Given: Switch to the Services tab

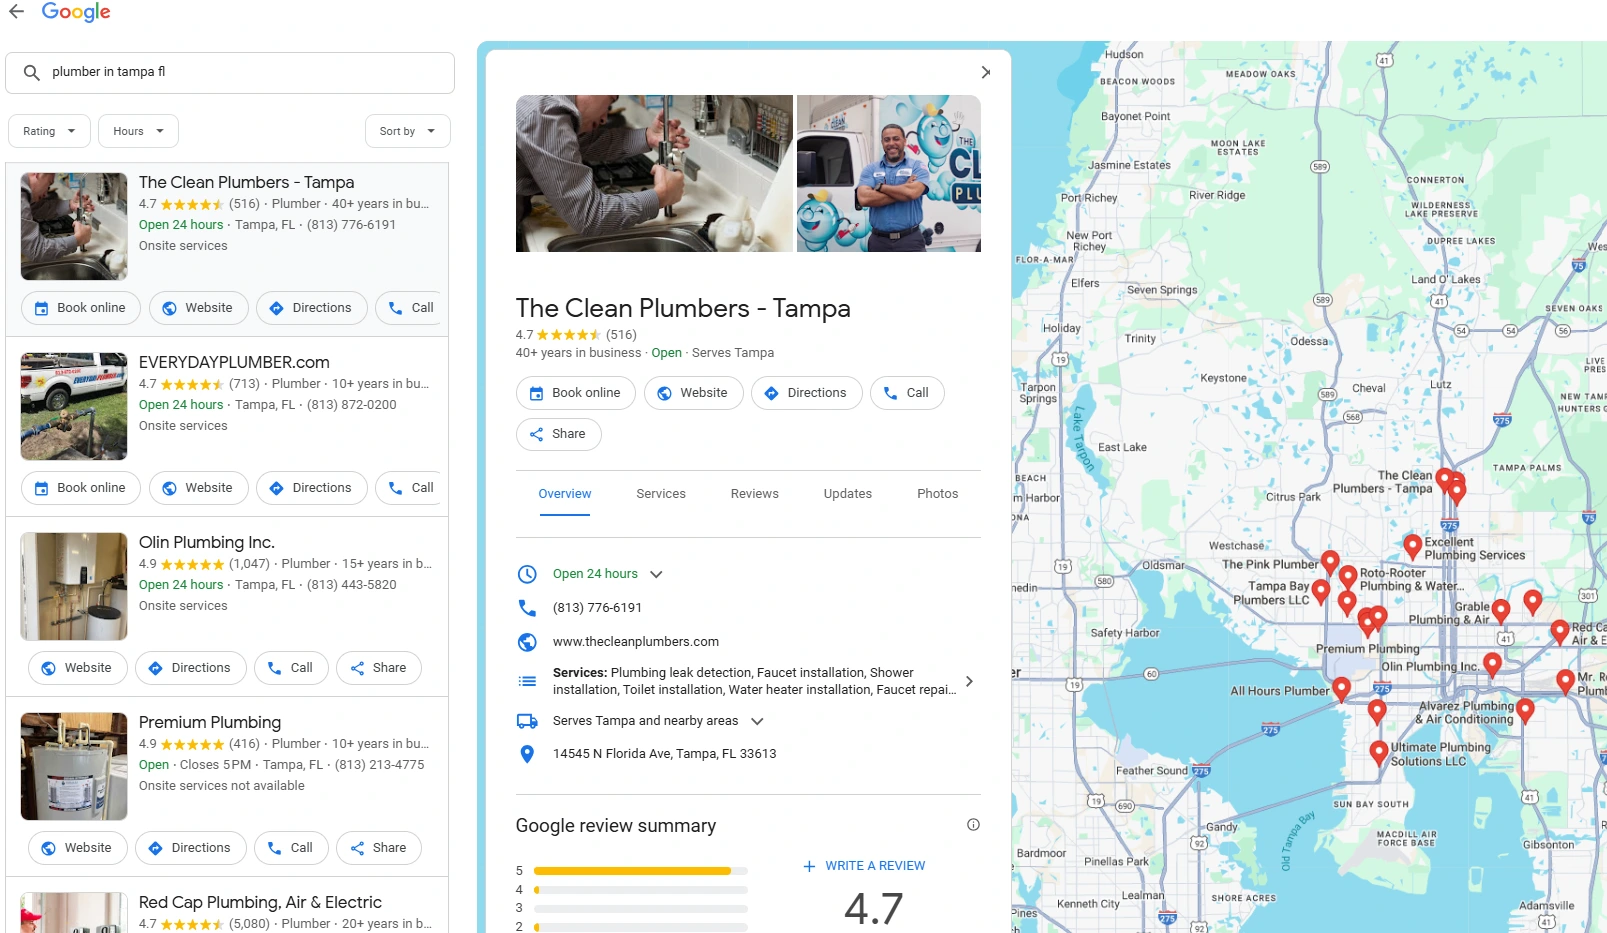Looking at the screenshot, I should (x=661, y=494).
